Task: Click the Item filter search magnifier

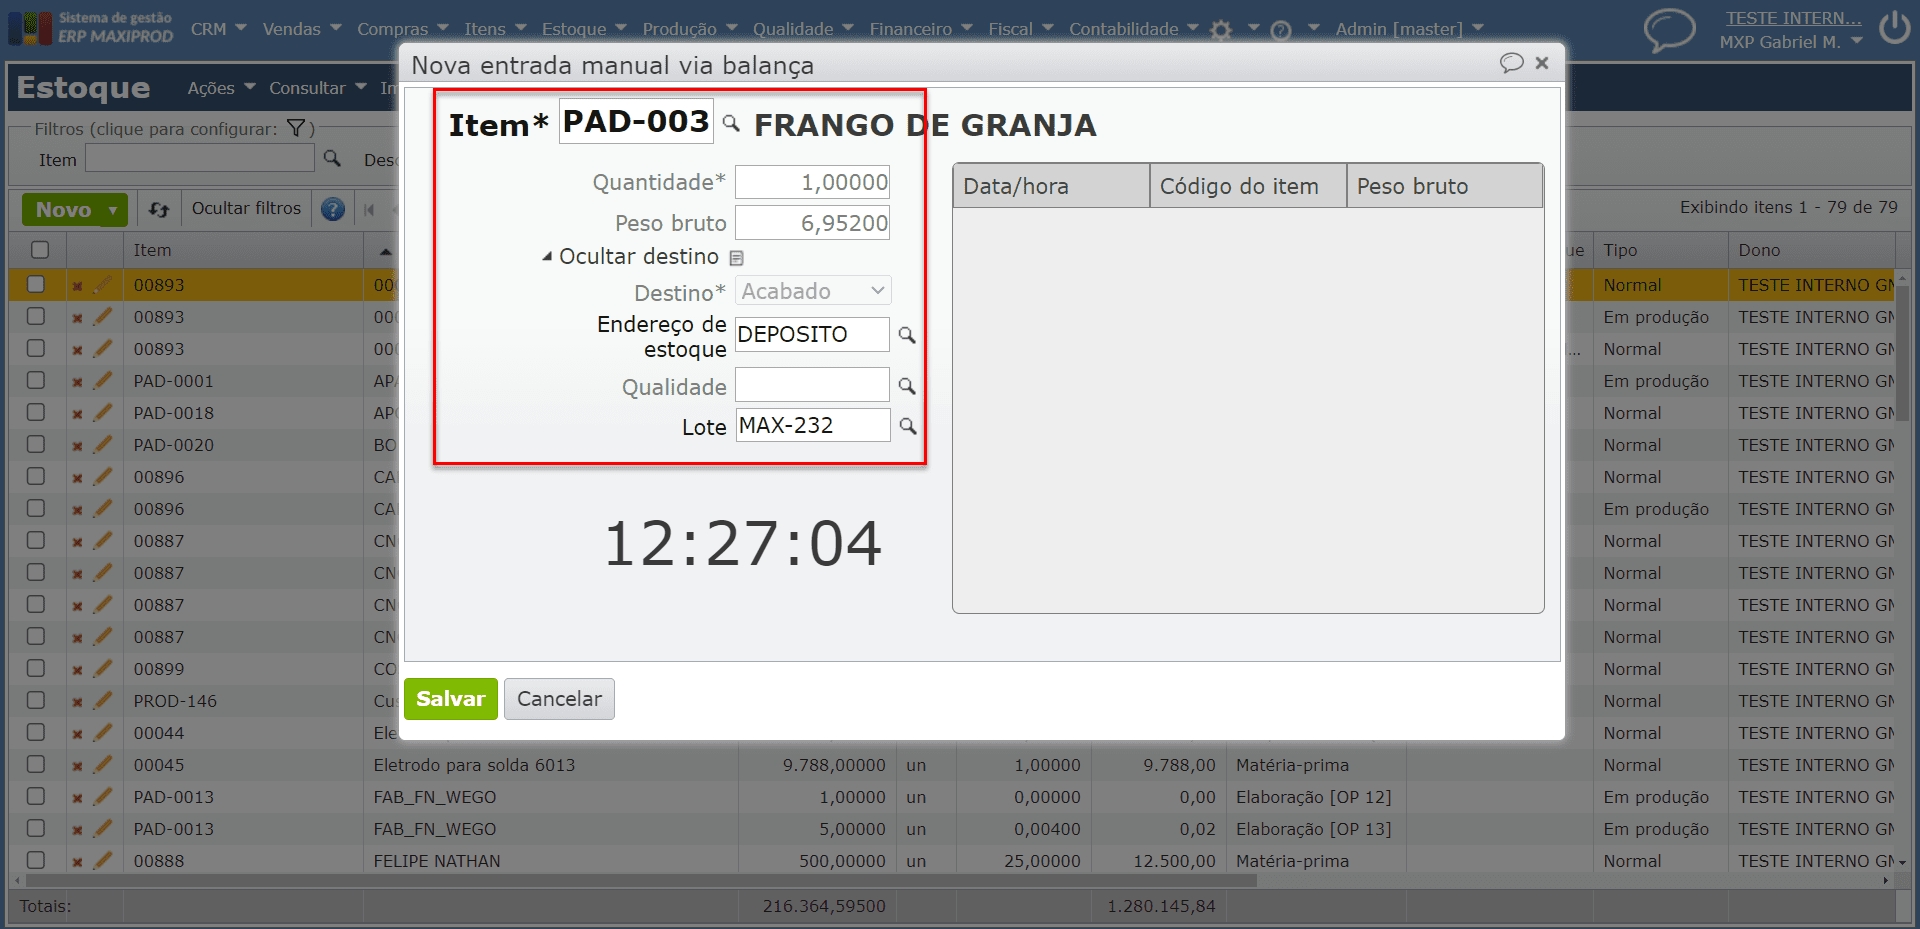Action: pos(332,159)
